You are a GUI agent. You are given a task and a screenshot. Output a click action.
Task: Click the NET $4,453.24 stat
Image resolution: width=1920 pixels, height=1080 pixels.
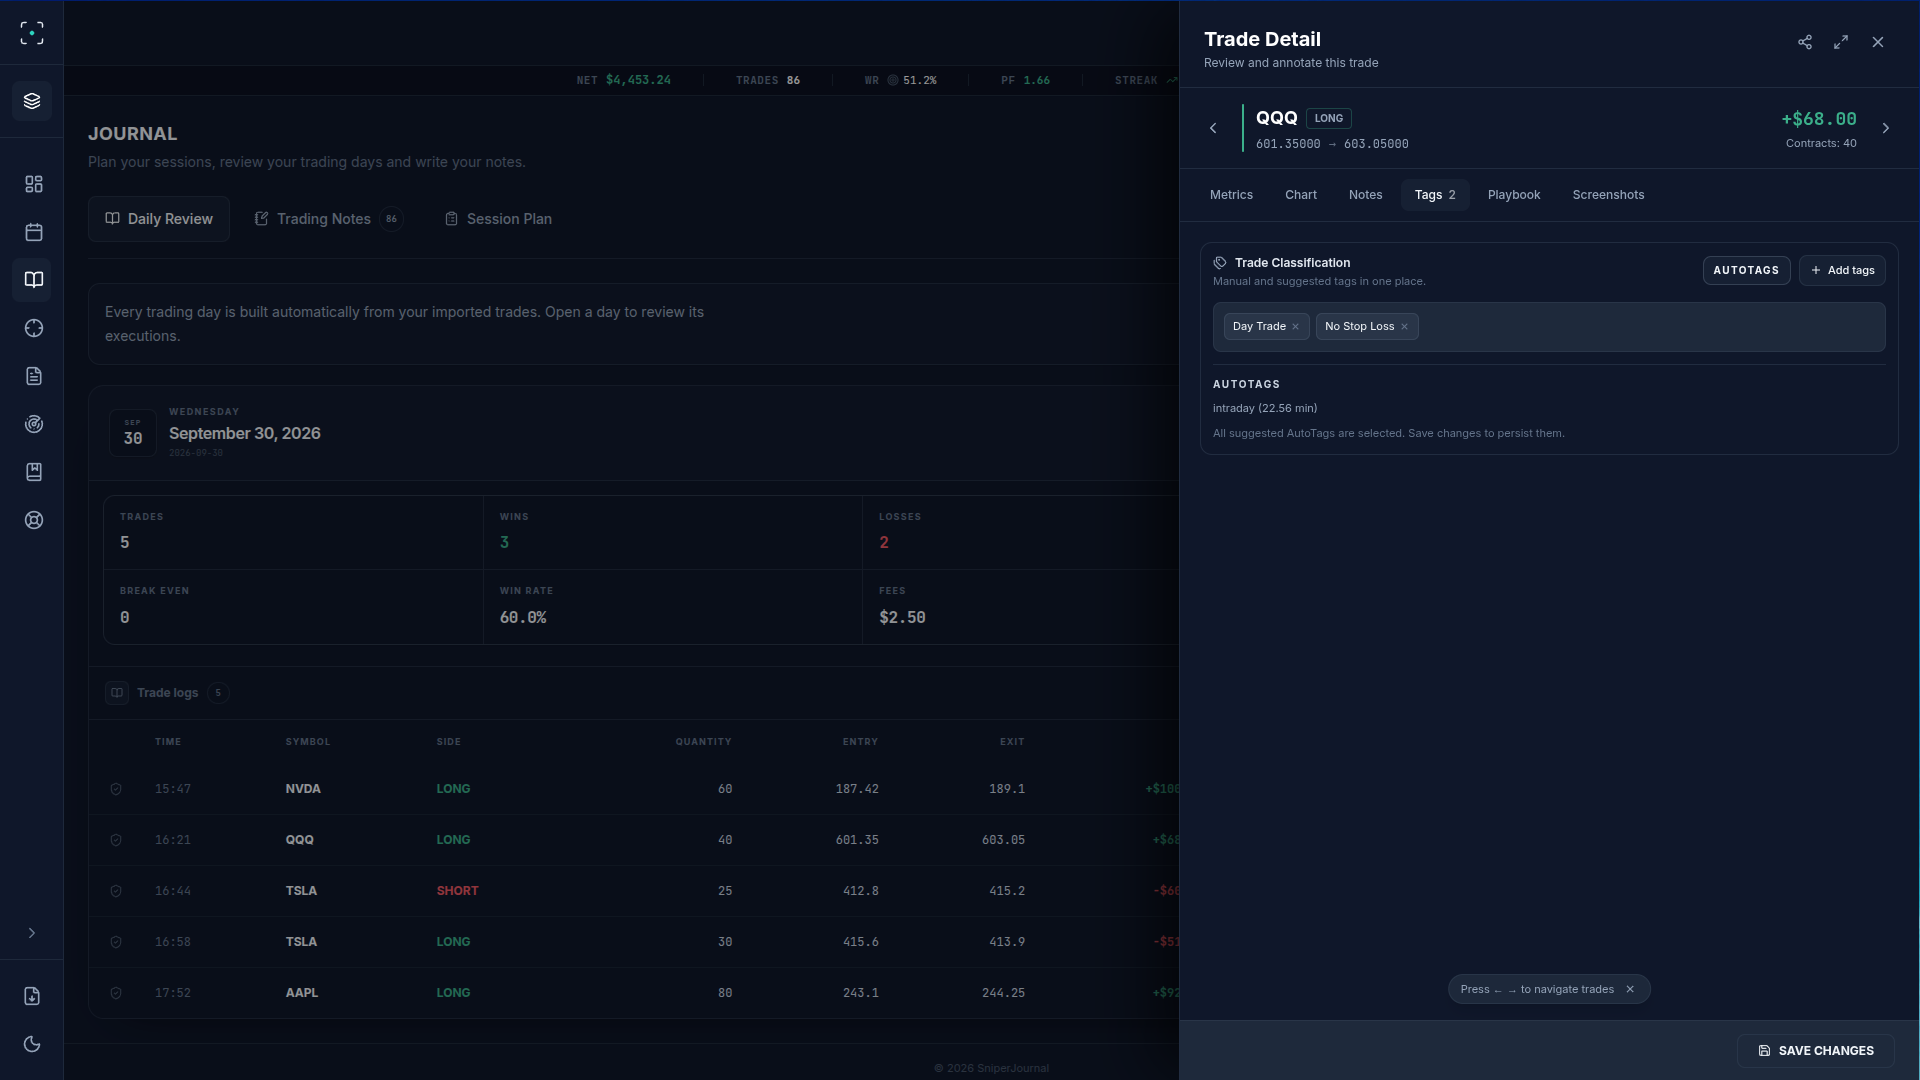pyautogui.click(x=624, y=80)
